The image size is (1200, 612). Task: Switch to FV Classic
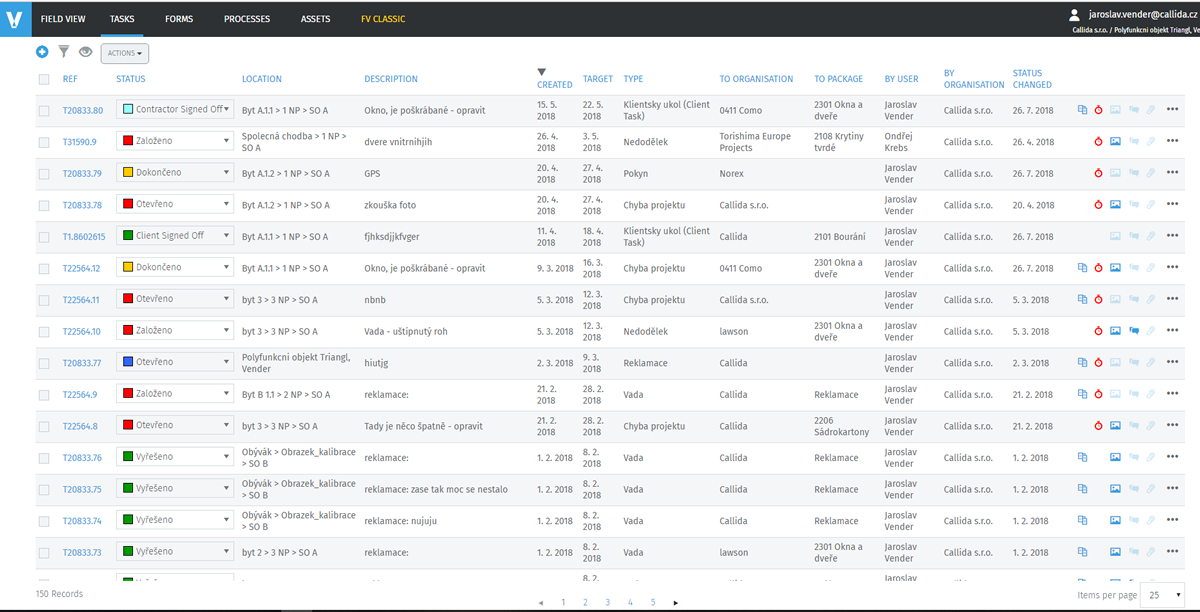383,19
